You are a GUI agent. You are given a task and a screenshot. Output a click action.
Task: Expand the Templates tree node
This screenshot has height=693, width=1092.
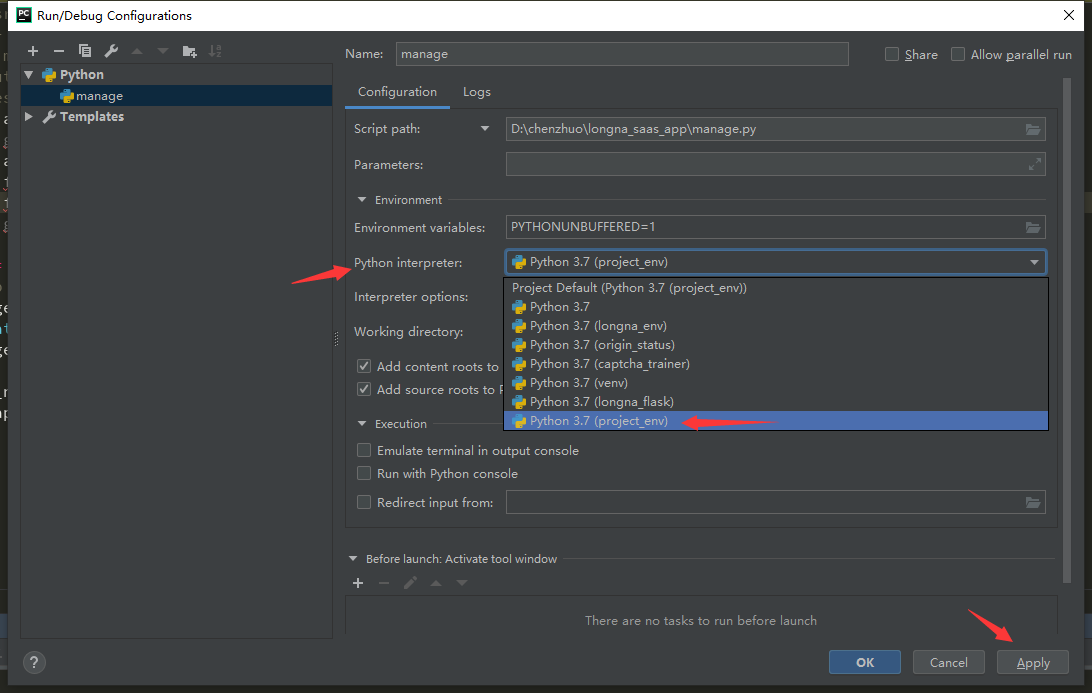(x=29, y=117)
